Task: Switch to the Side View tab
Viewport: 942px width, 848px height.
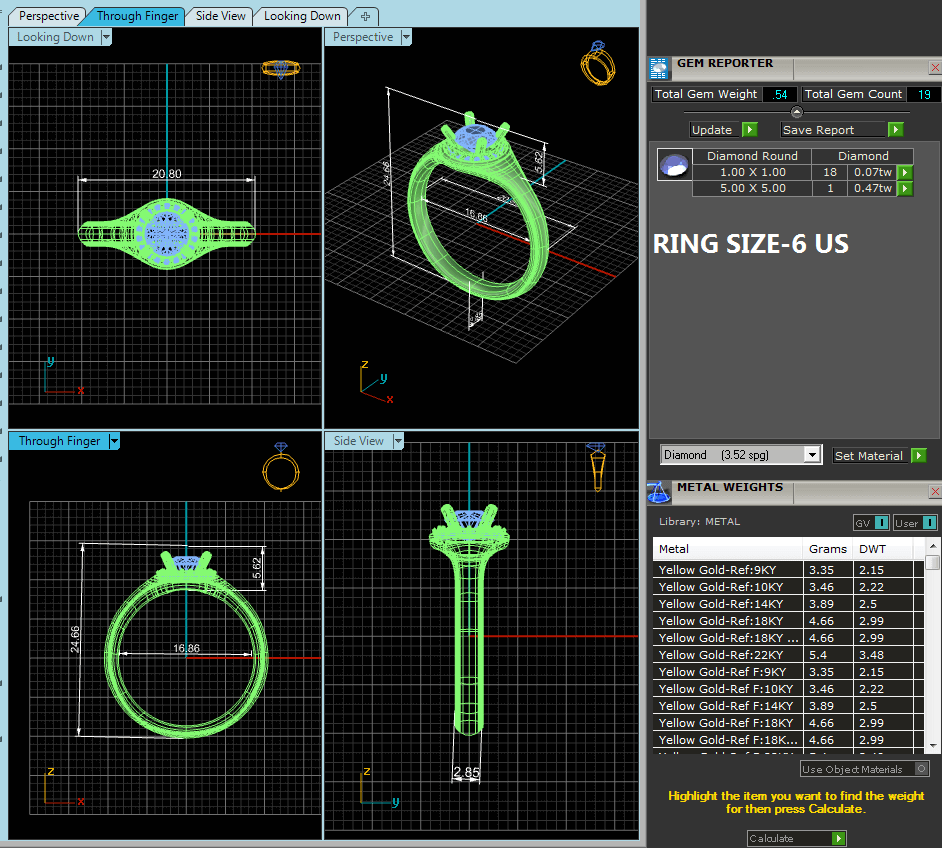Action: 221,16
